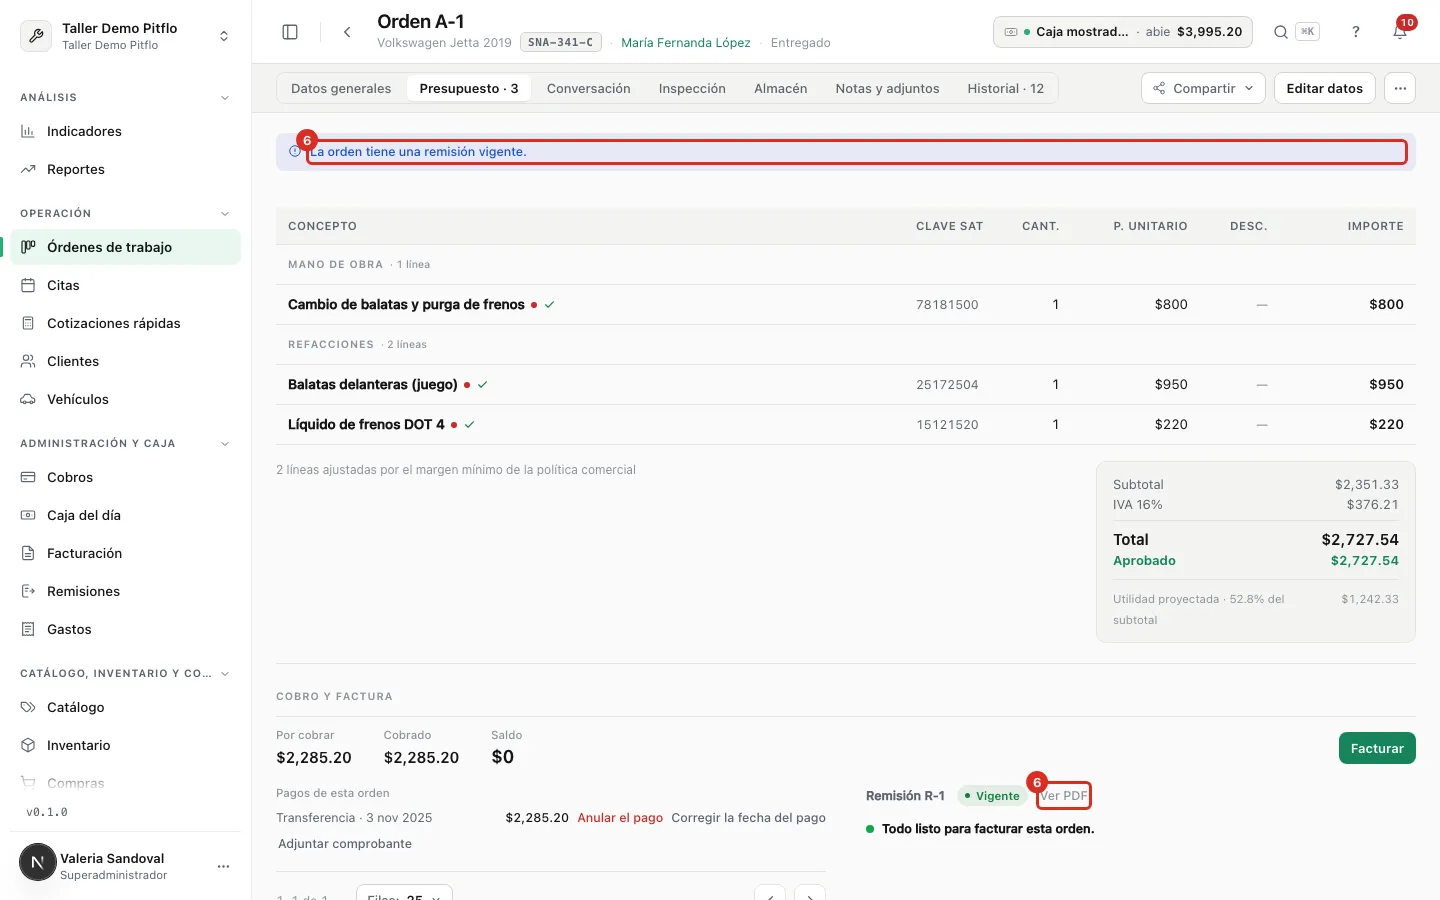Collapse the ANÁLISIS section

(224, 97)
